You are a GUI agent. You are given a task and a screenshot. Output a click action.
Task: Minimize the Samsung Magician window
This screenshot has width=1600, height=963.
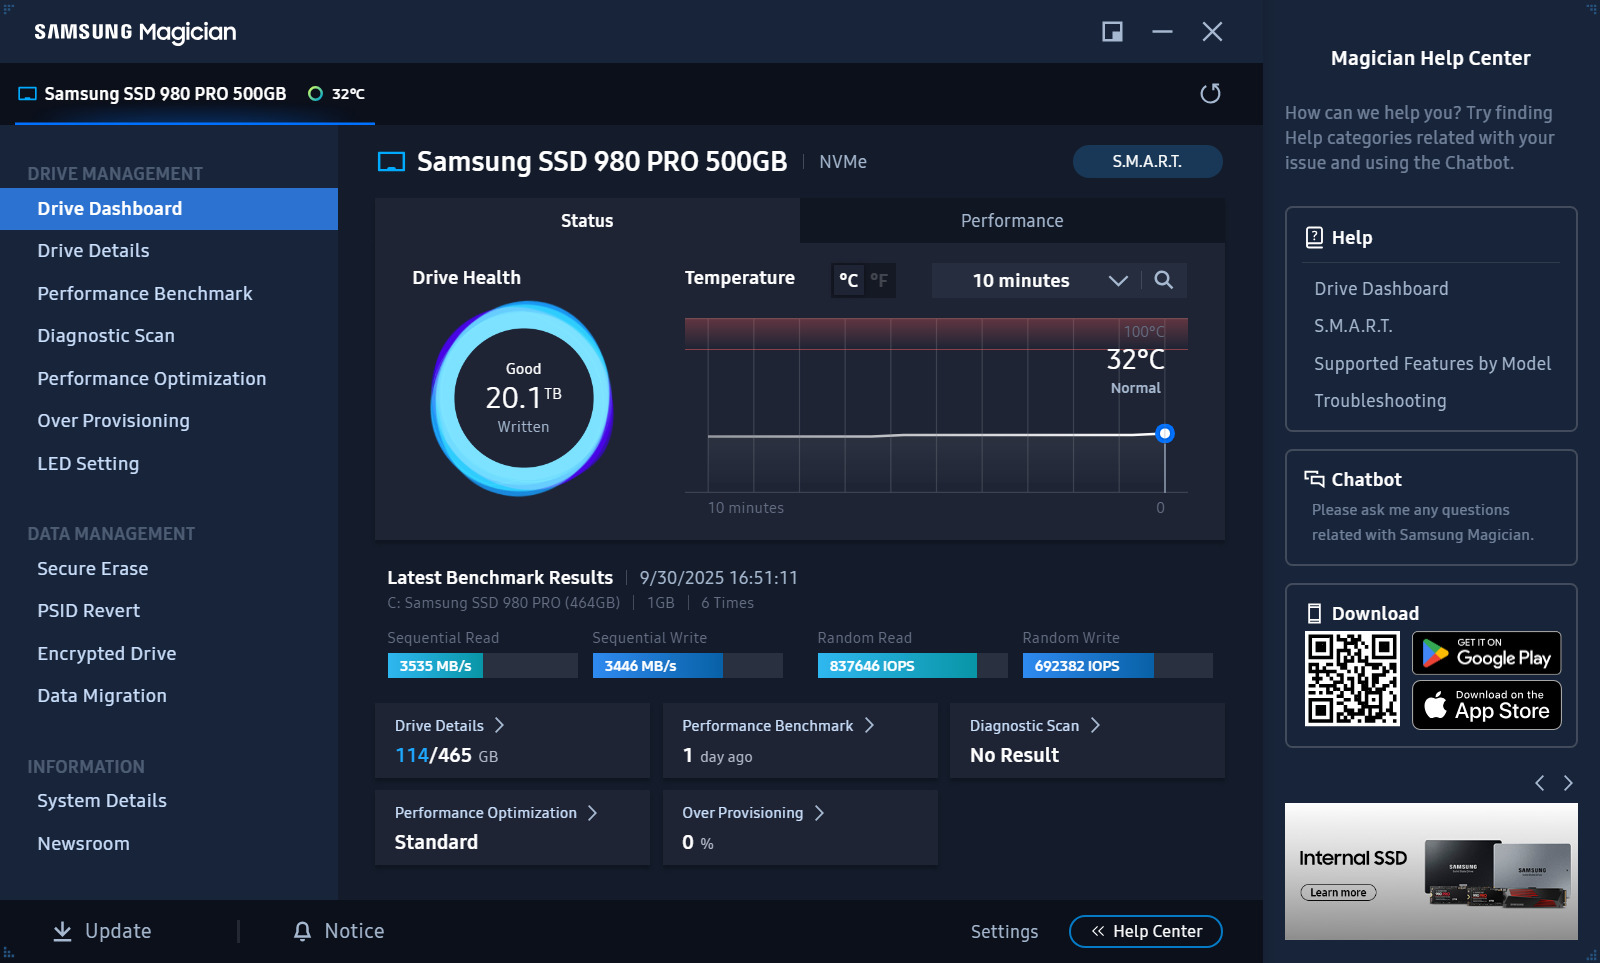coord(1162,32)
